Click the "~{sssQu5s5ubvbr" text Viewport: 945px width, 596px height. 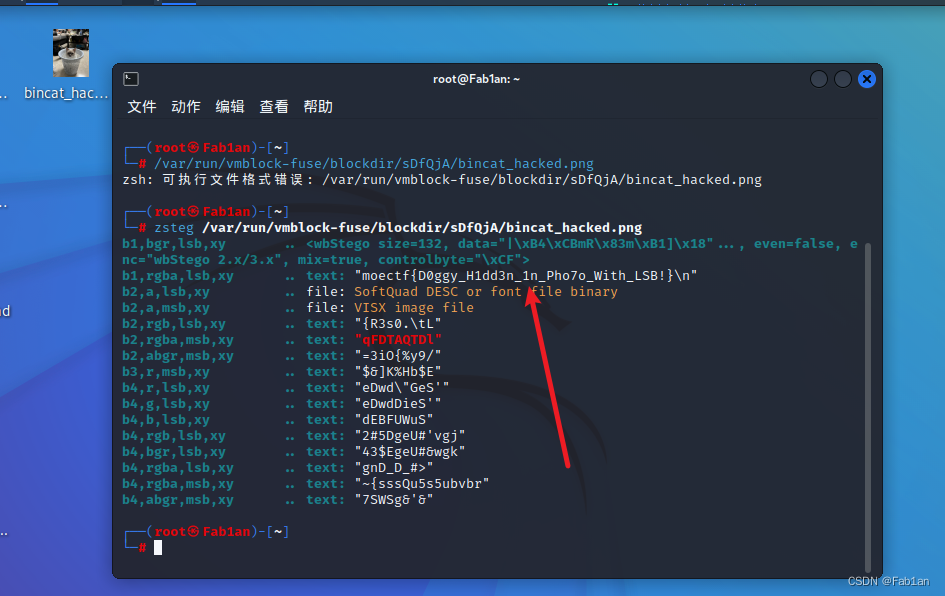[422, 483]
